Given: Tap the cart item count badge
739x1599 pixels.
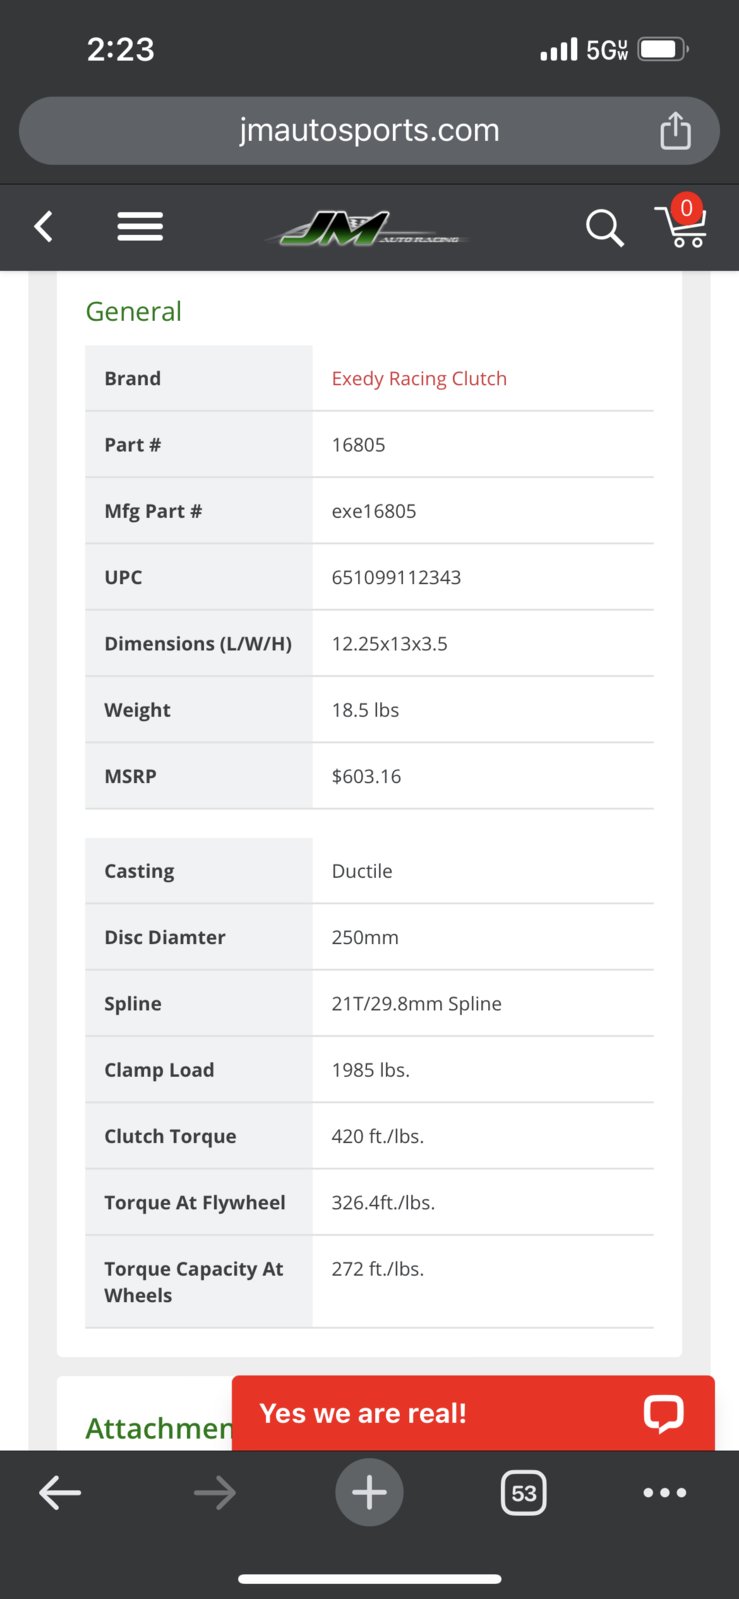Looking at the screenshot, I should [x=686, y=208].
